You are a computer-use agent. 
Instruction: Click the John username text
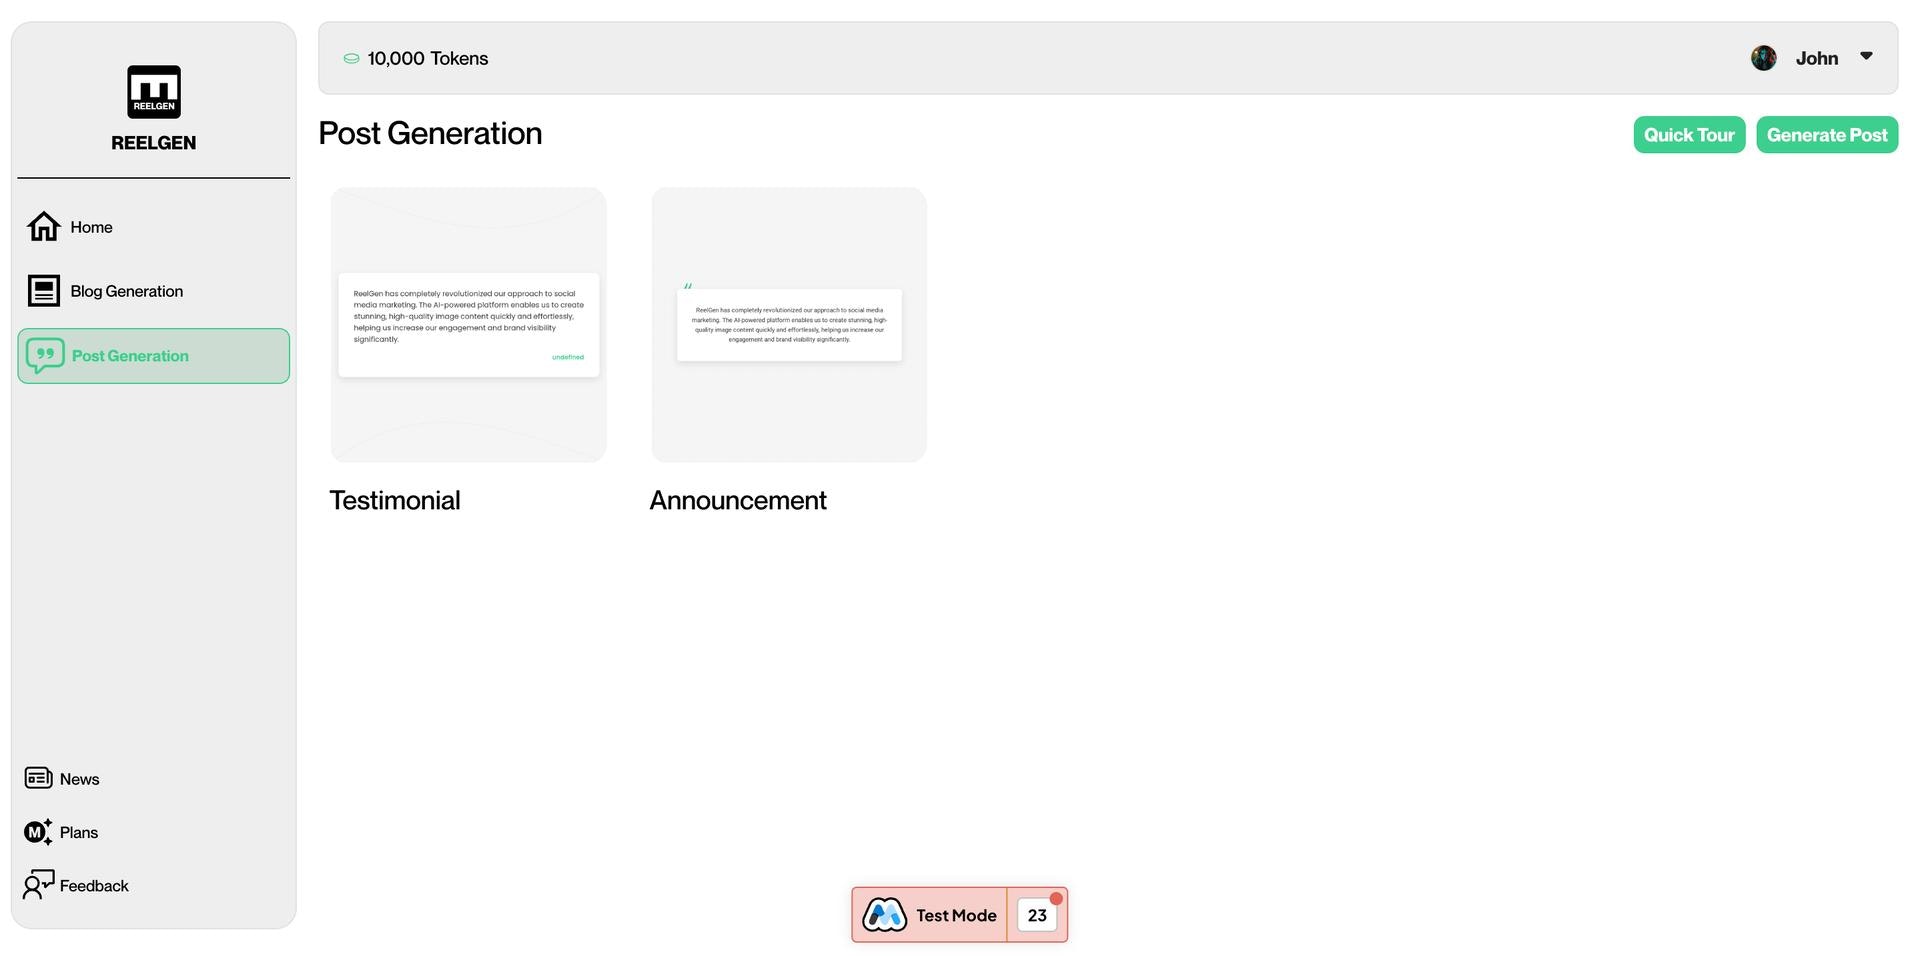click(1817, 58)
